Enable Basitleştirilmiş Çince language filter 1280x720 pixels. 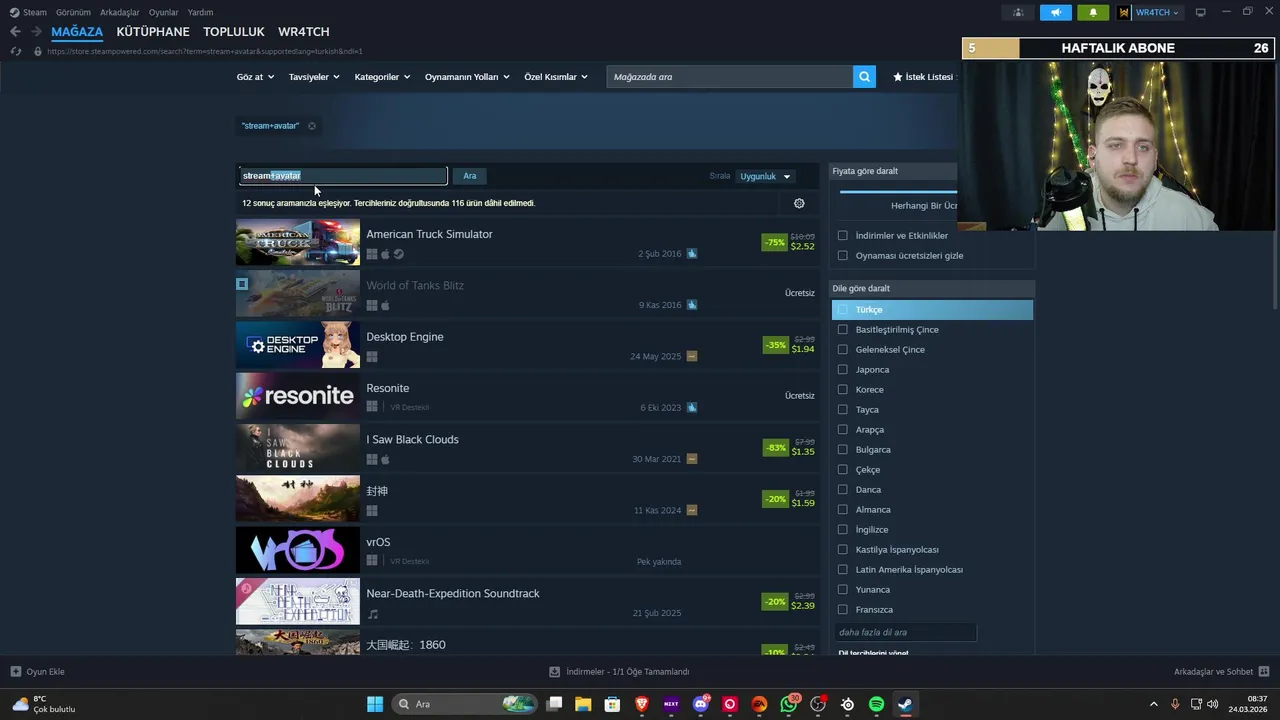(843, 330)
